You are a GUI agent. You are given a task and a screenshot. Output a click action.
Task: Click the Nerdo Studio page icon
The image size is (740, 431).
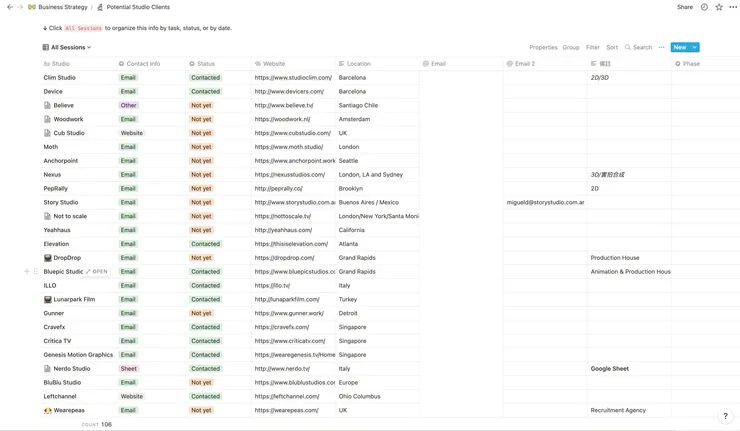47,369
